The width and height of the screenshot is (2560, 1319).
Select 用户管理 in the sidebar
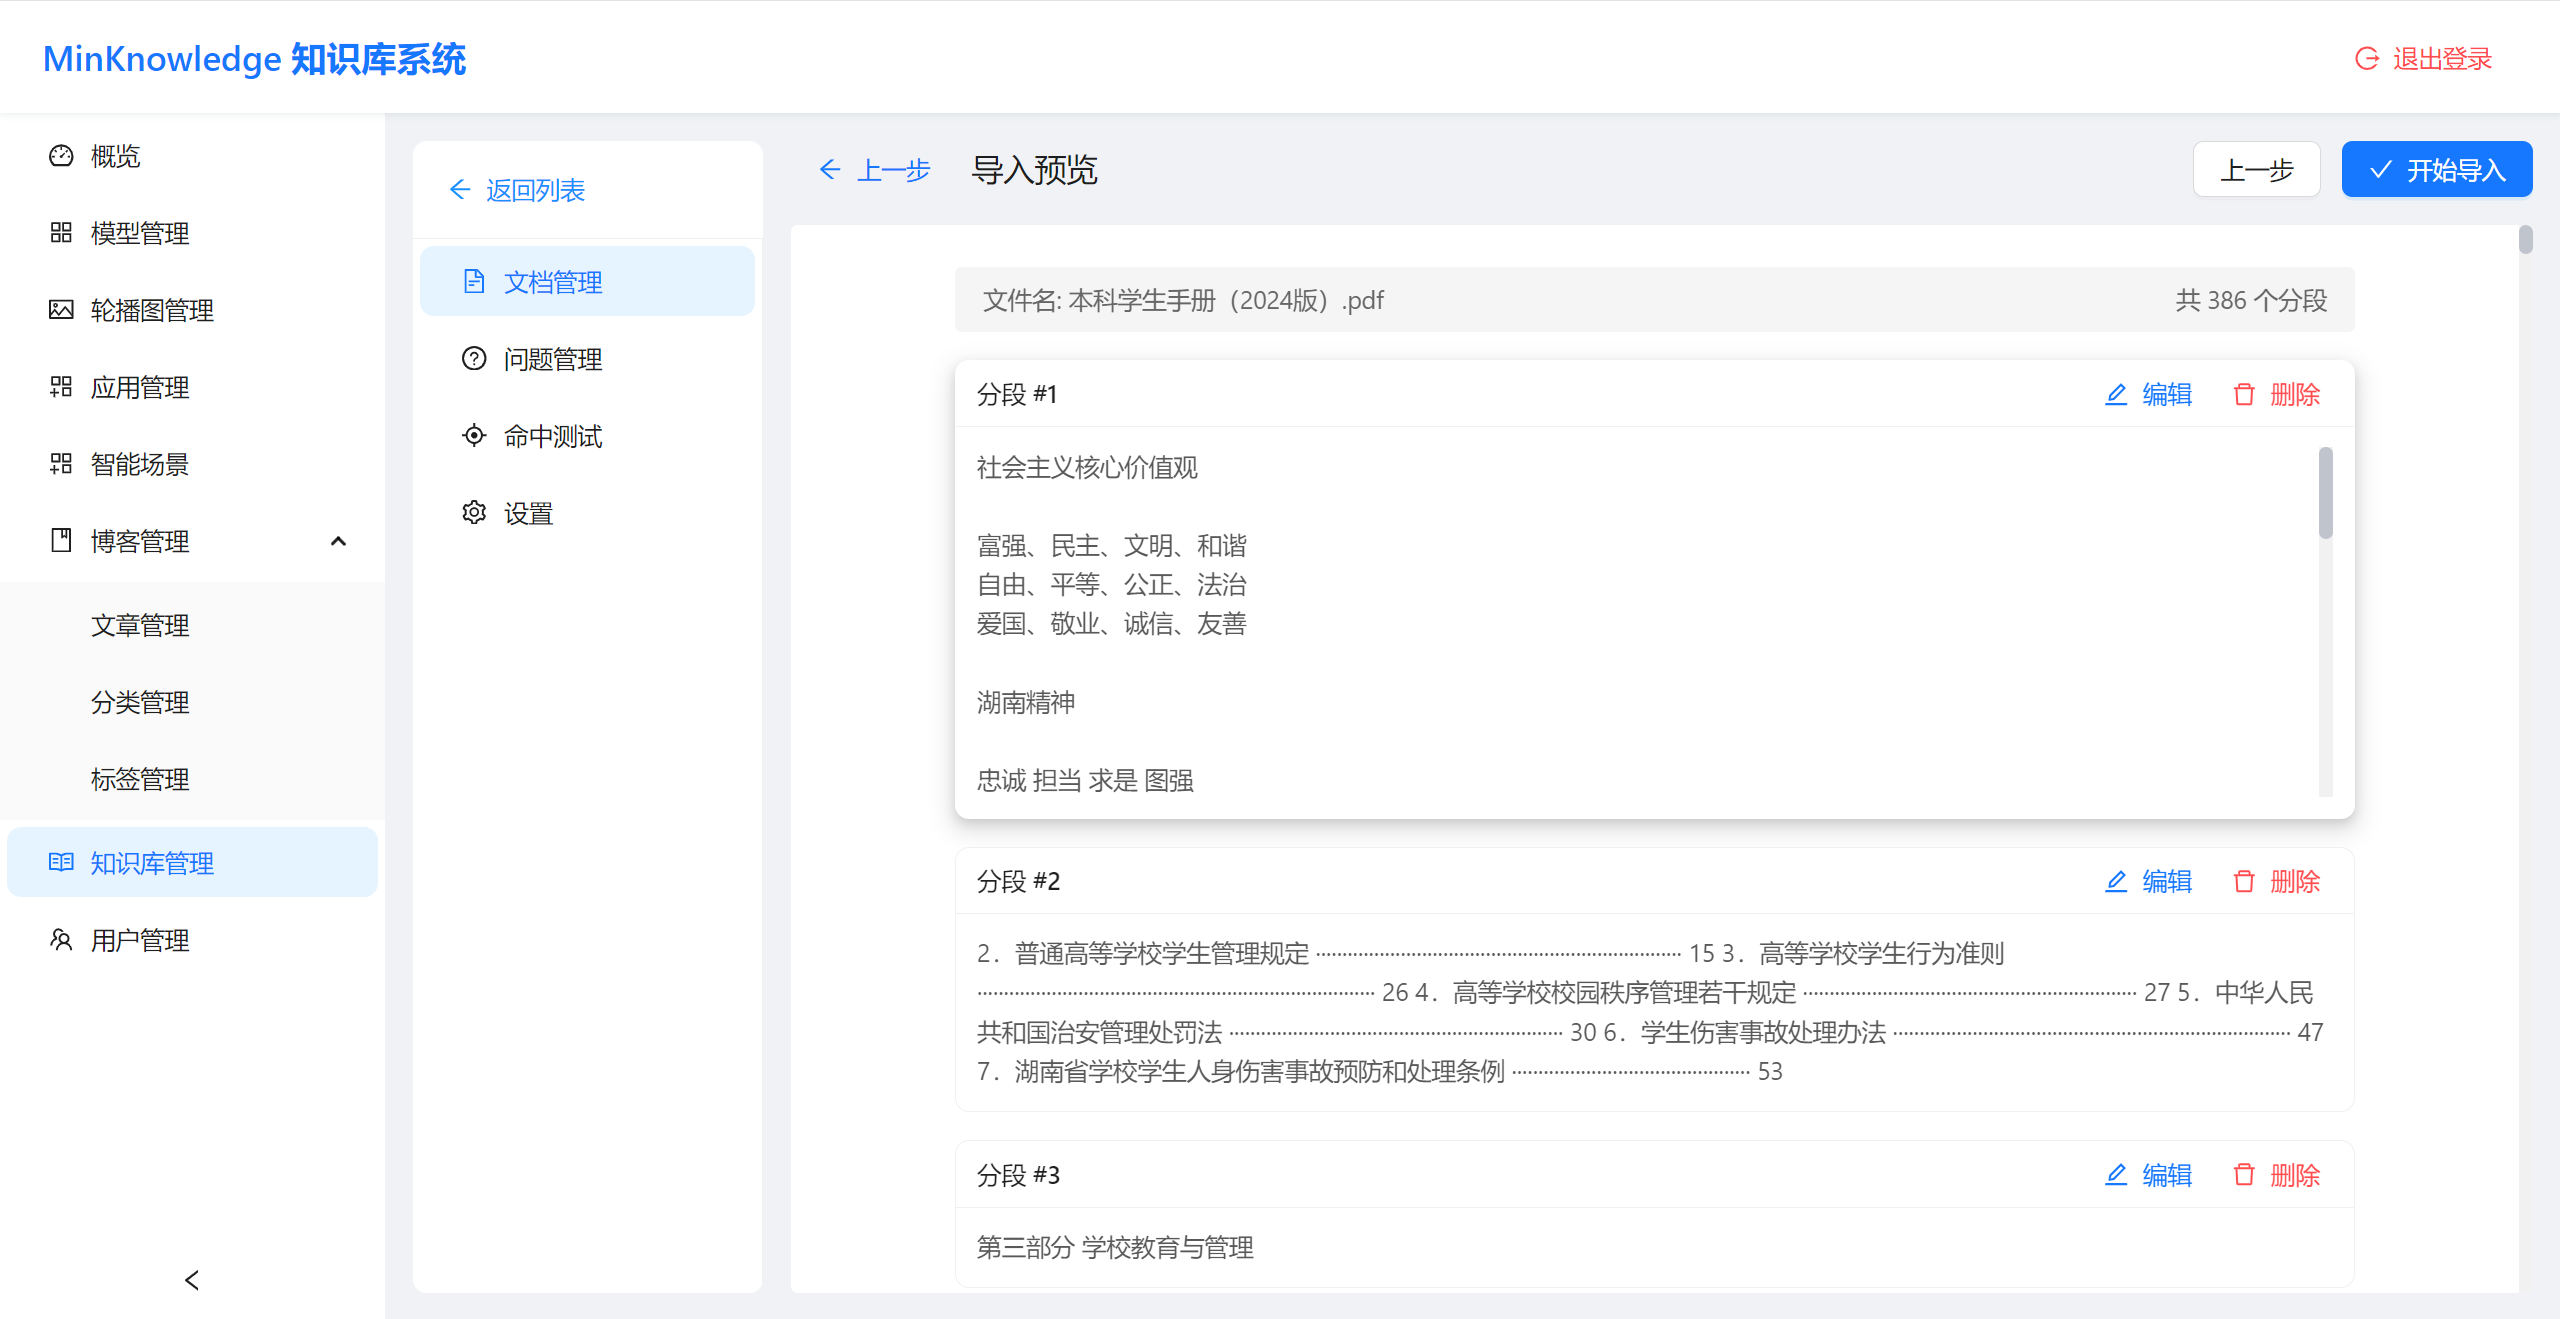[x=139, y=940]
